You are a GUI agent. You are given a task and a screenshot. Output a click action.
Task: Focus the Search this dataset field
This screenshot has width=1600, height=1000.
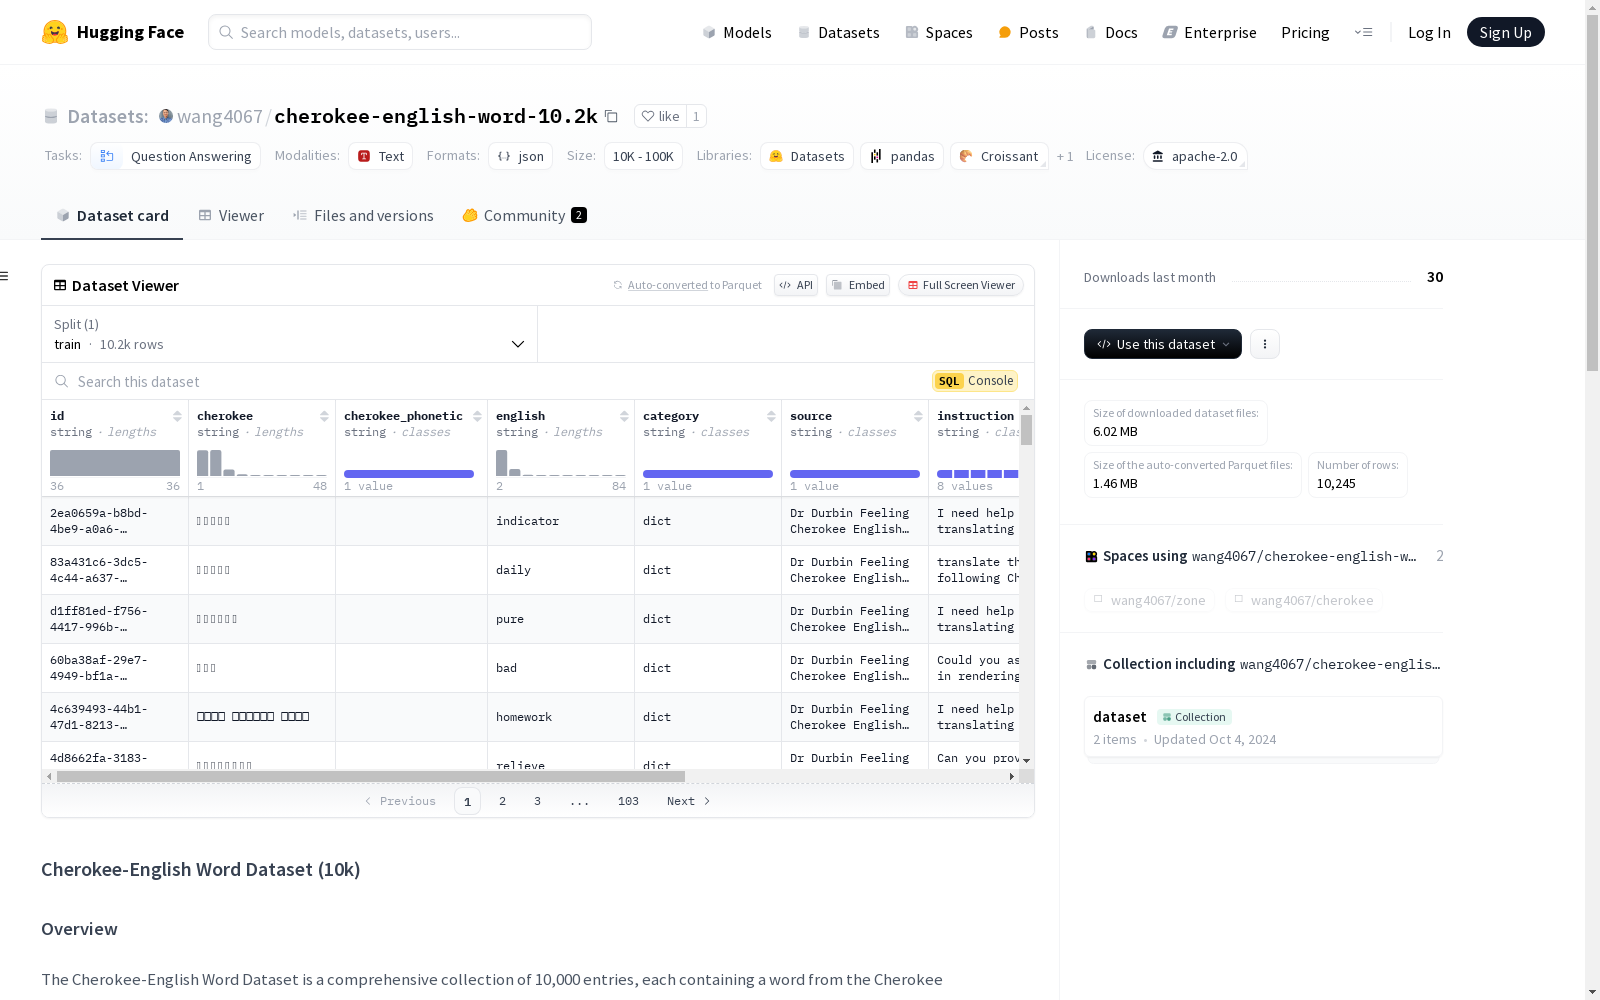pos(490,381)
